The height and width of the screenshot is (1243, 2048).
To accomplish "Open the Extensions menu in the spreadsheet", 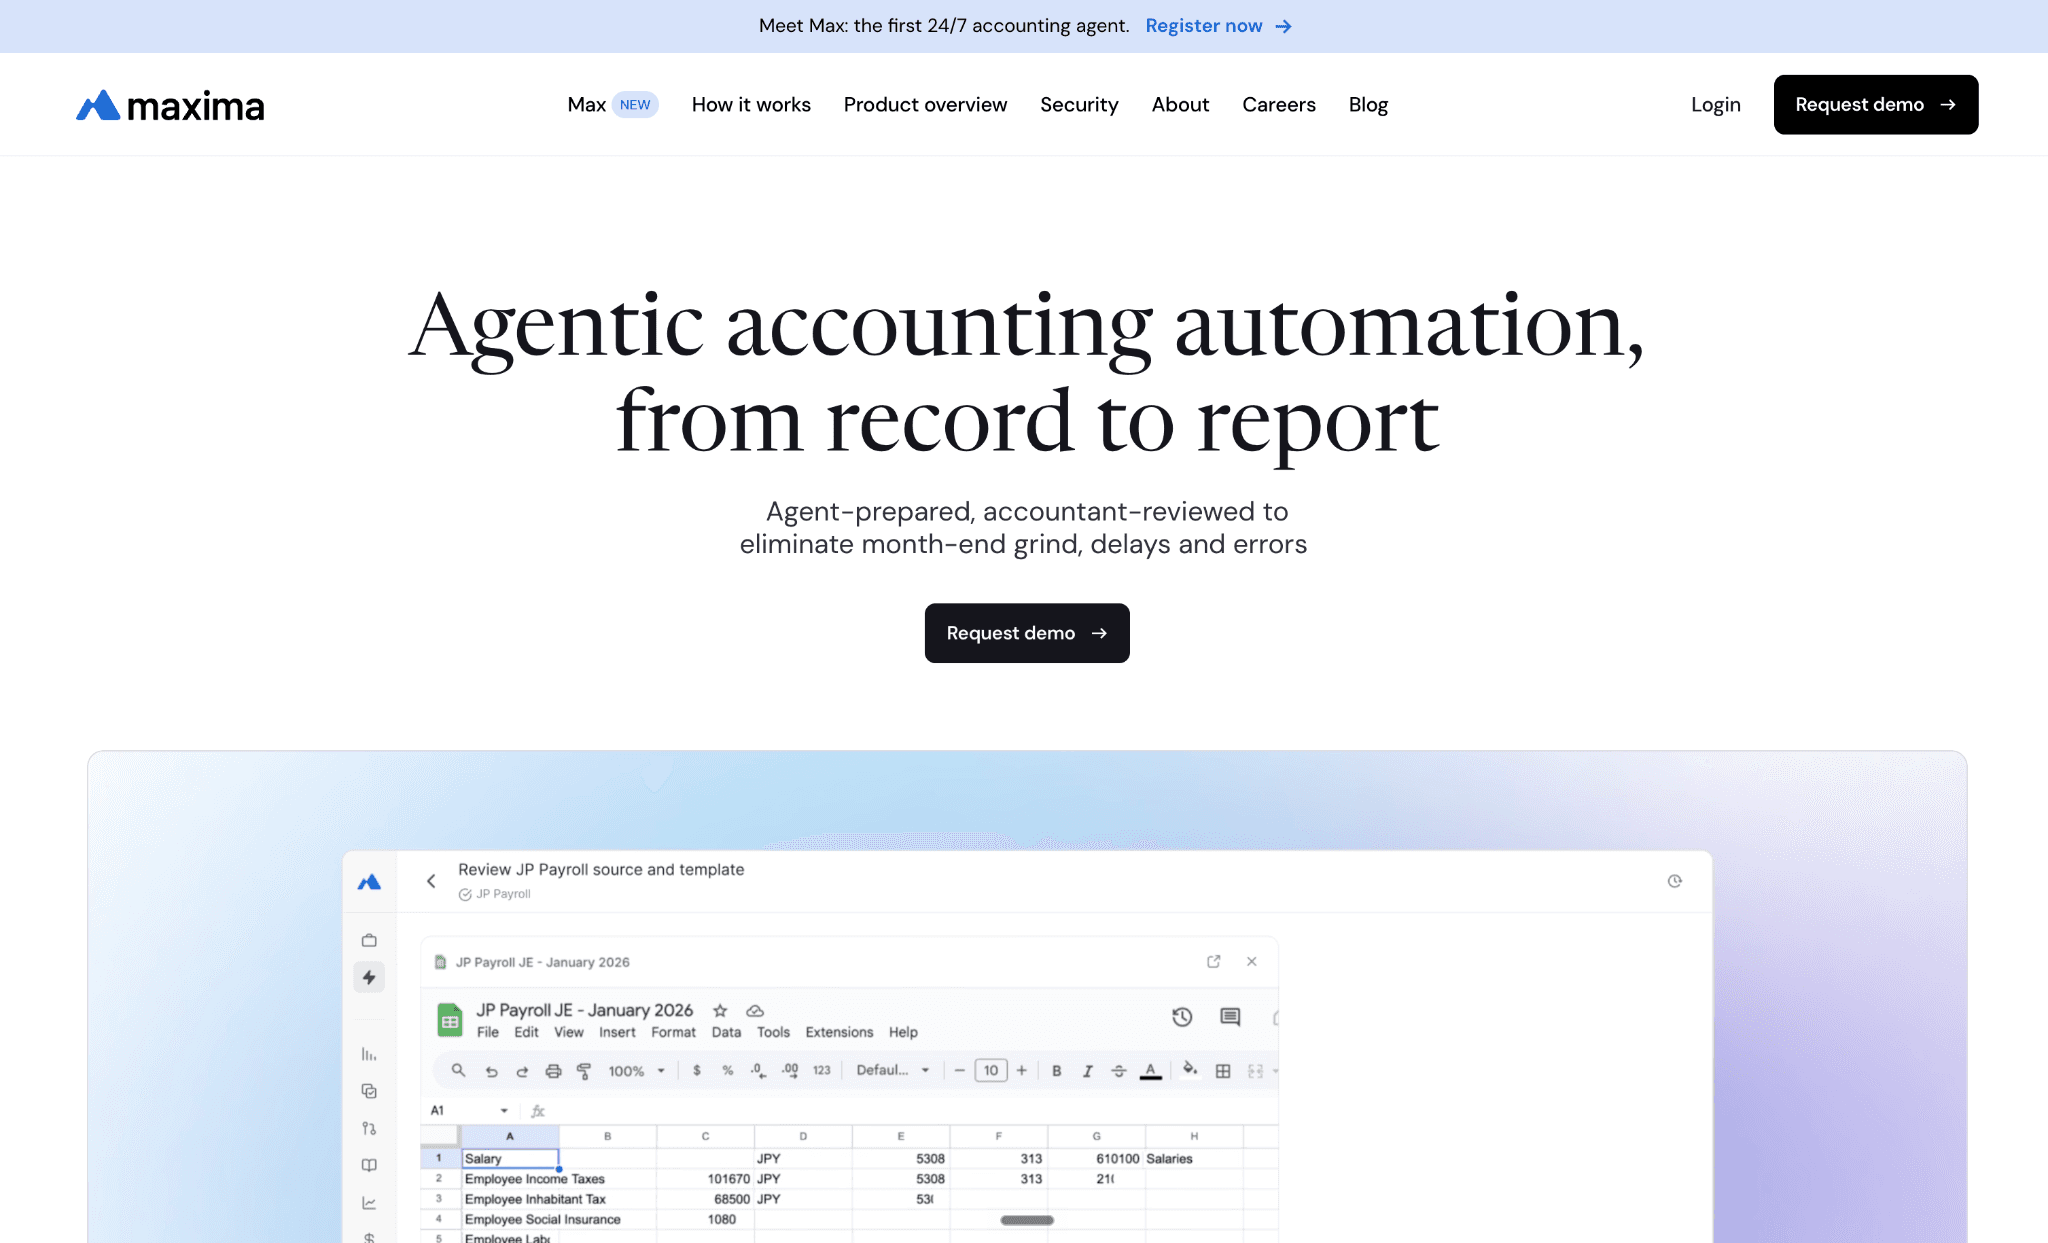I will click(x=839, y=1032).
